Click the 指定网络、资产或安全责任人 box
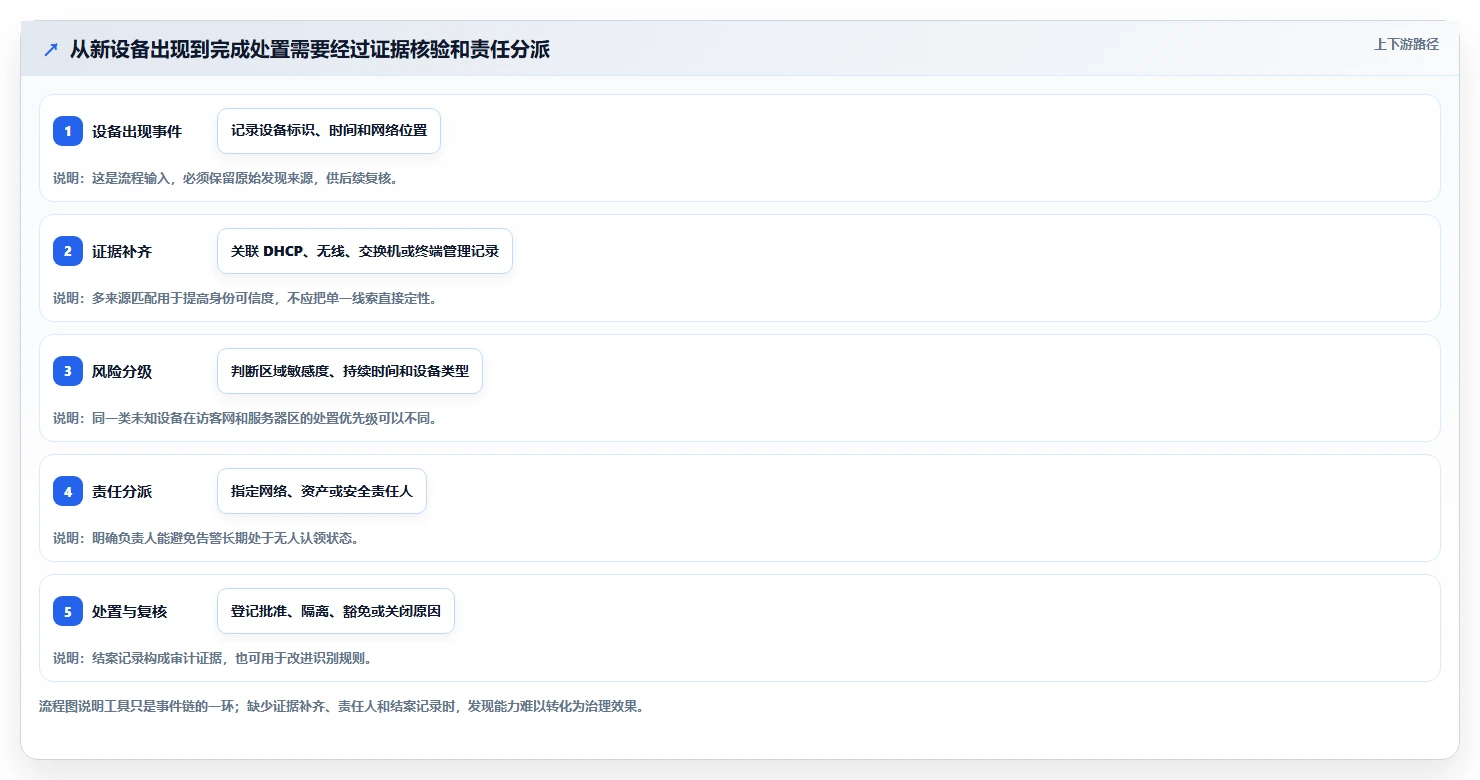The height and width of the screenshot is (780, 1480). pyautogui.click(x=322, y=491)
